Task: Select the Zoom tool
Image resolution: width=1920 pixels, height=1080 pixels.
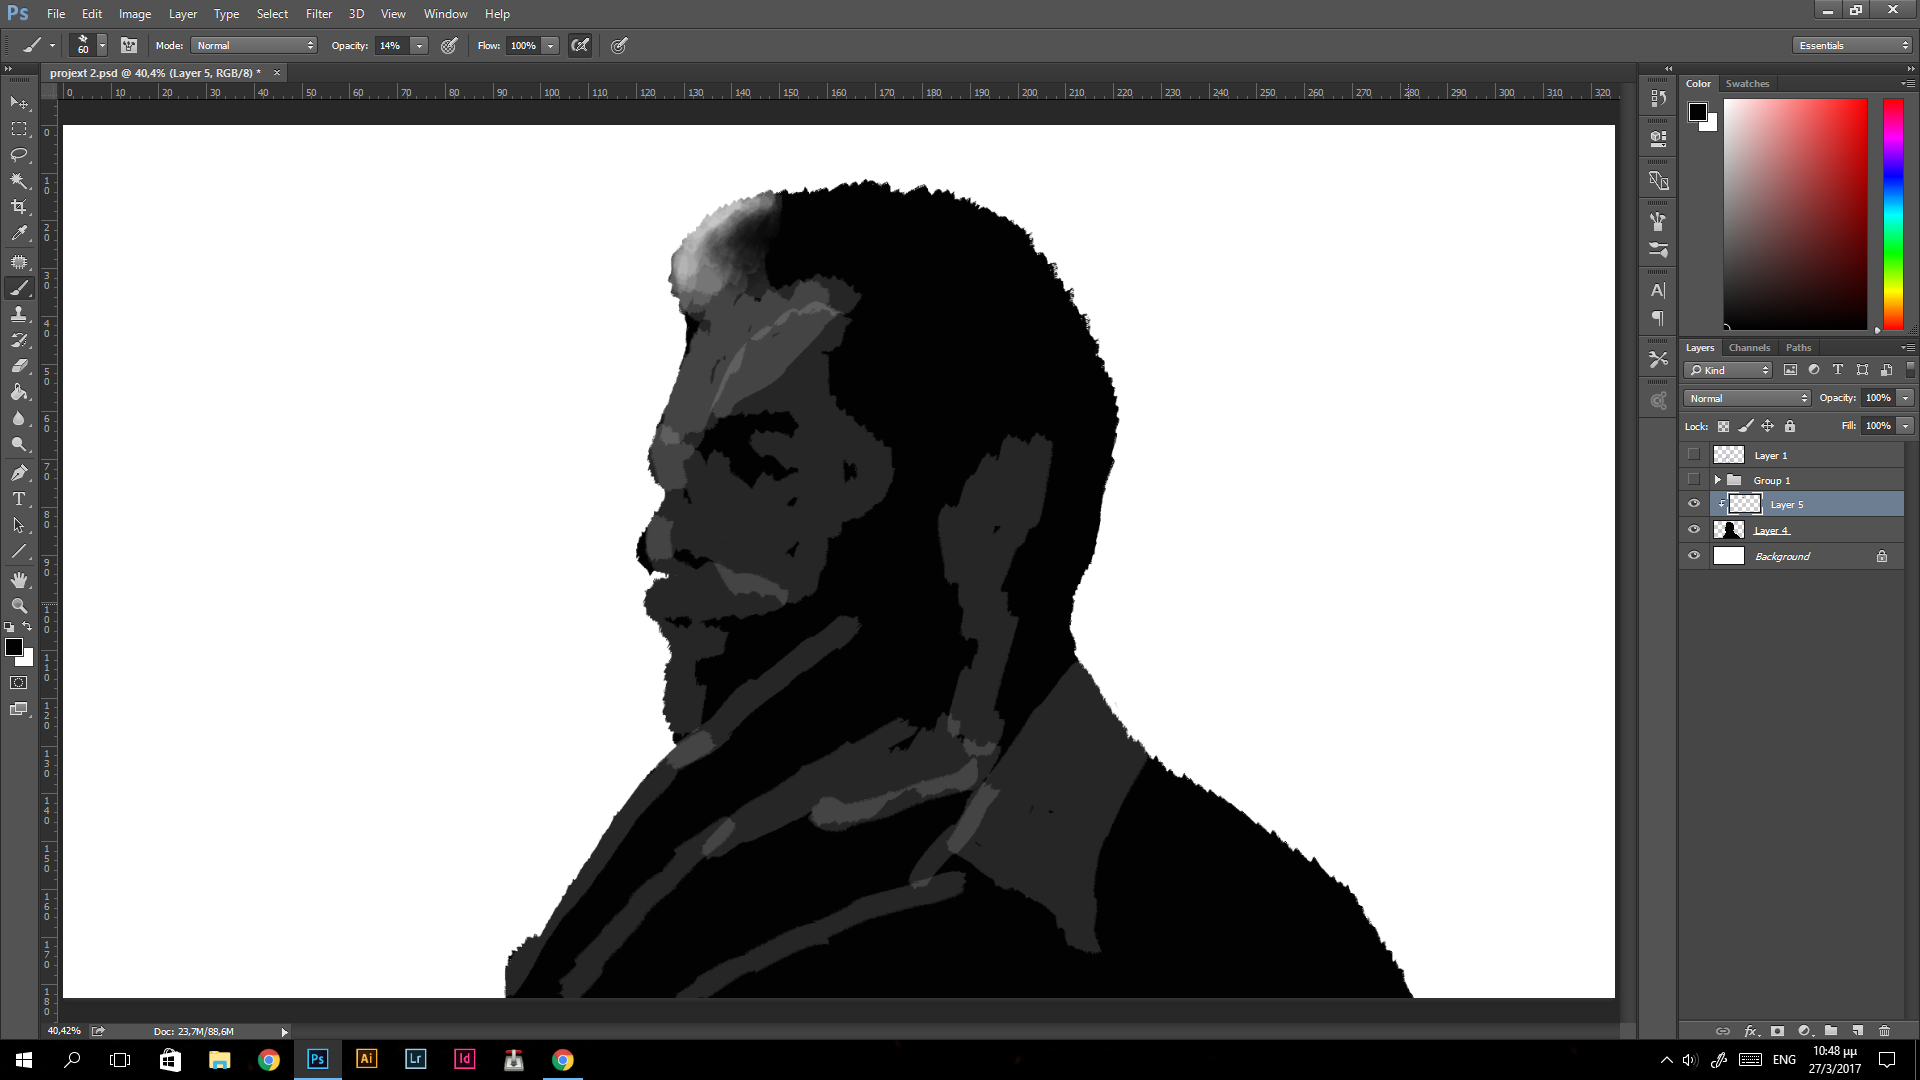Action: coord(19,606)
